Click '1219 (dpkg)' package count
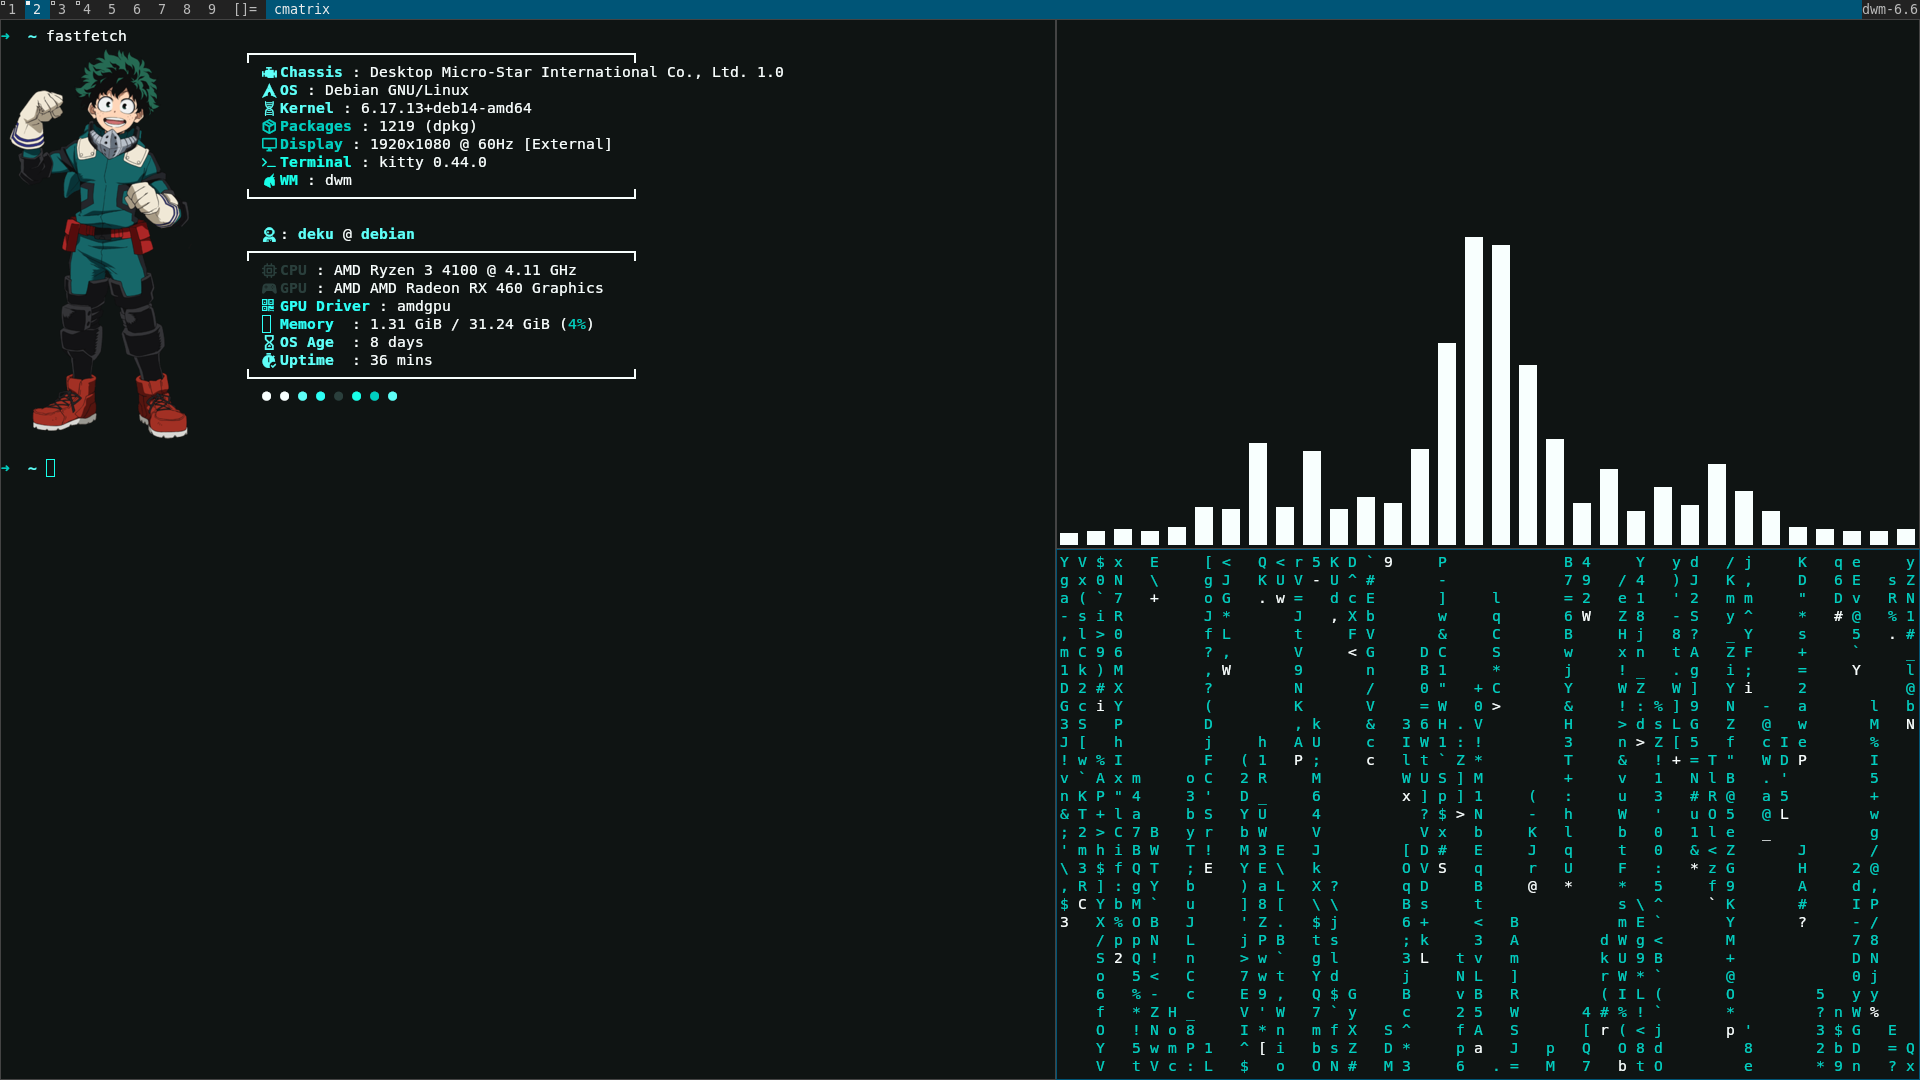Viewport: 1920px width, 1080px height. point(427,126)
